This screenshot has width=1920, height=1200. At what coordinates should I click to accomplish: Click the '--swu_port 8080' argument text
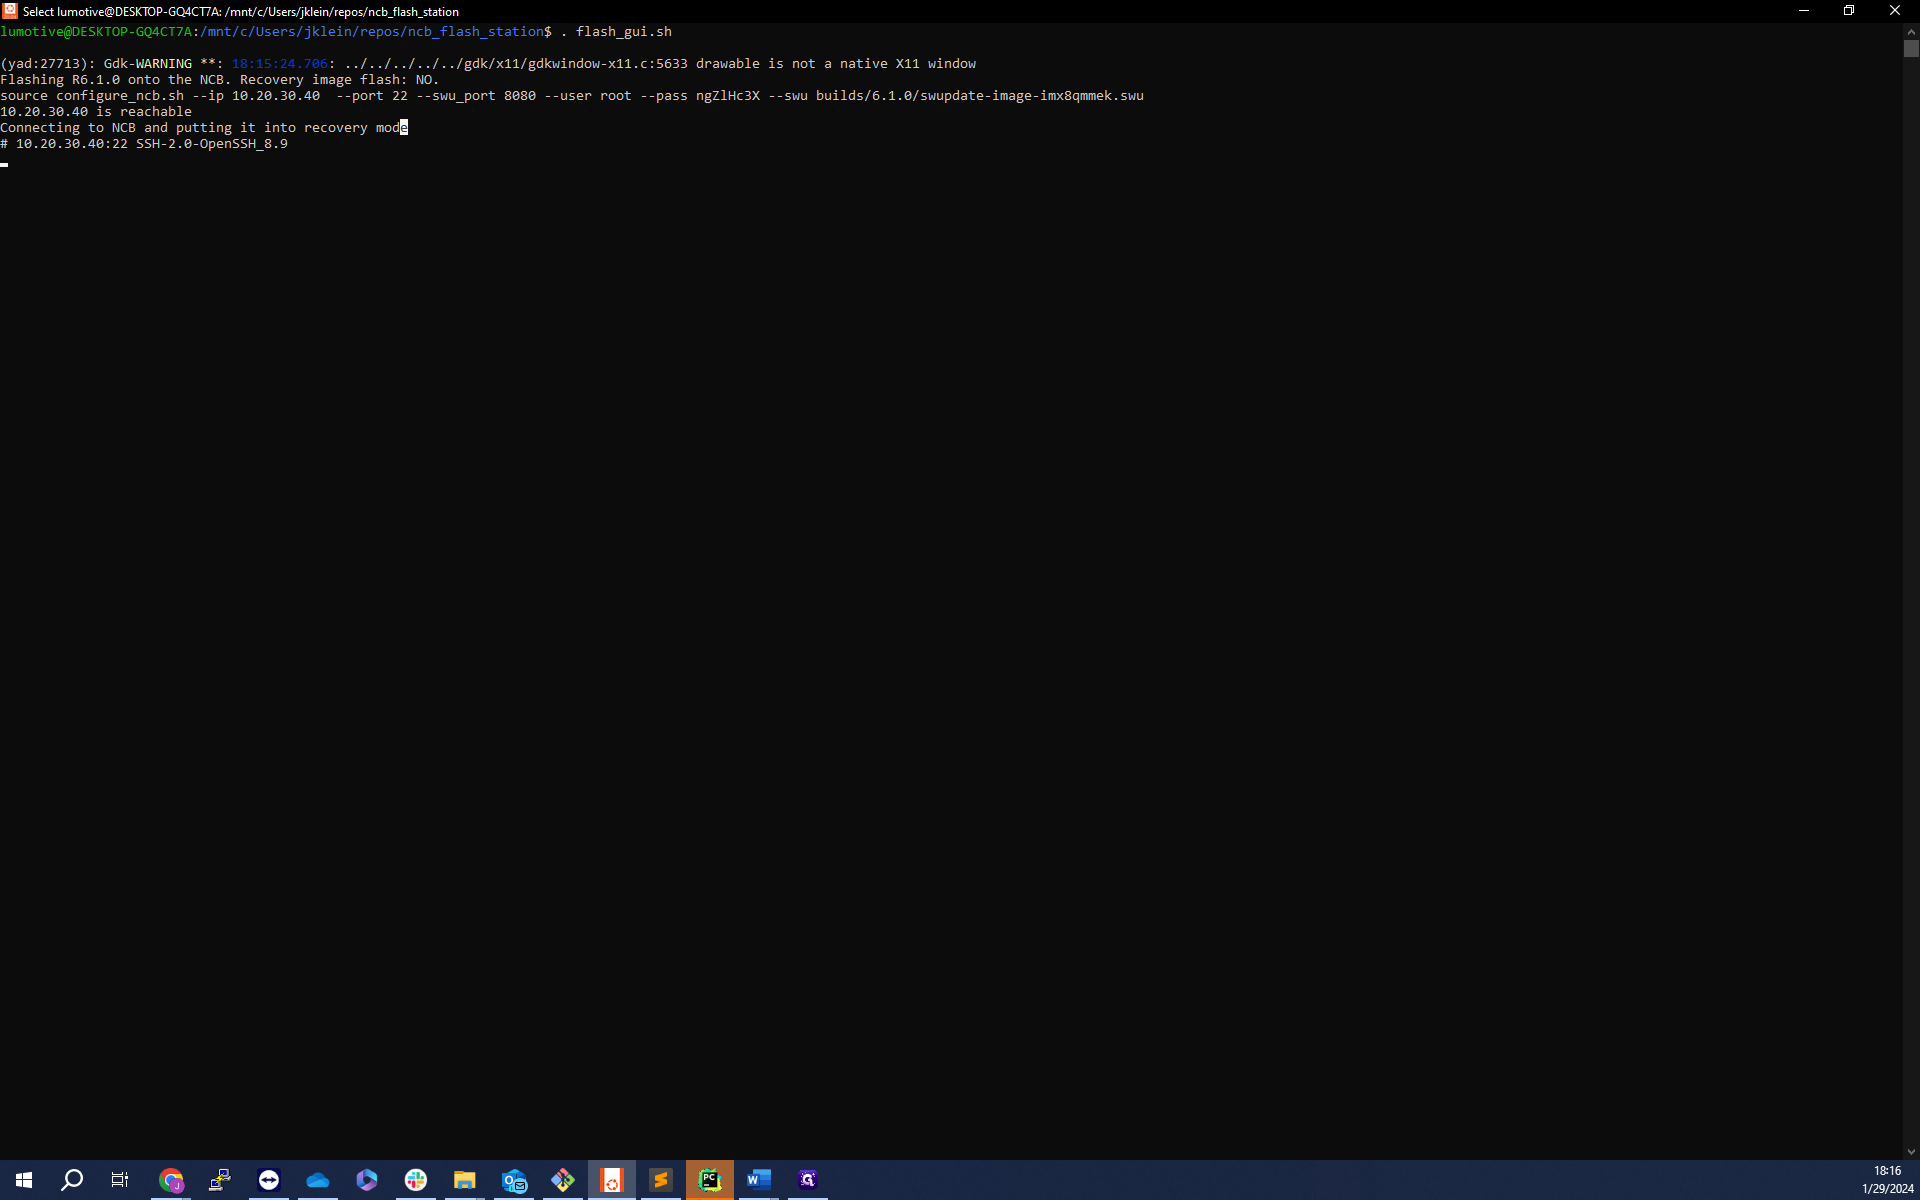click(476, 96)
